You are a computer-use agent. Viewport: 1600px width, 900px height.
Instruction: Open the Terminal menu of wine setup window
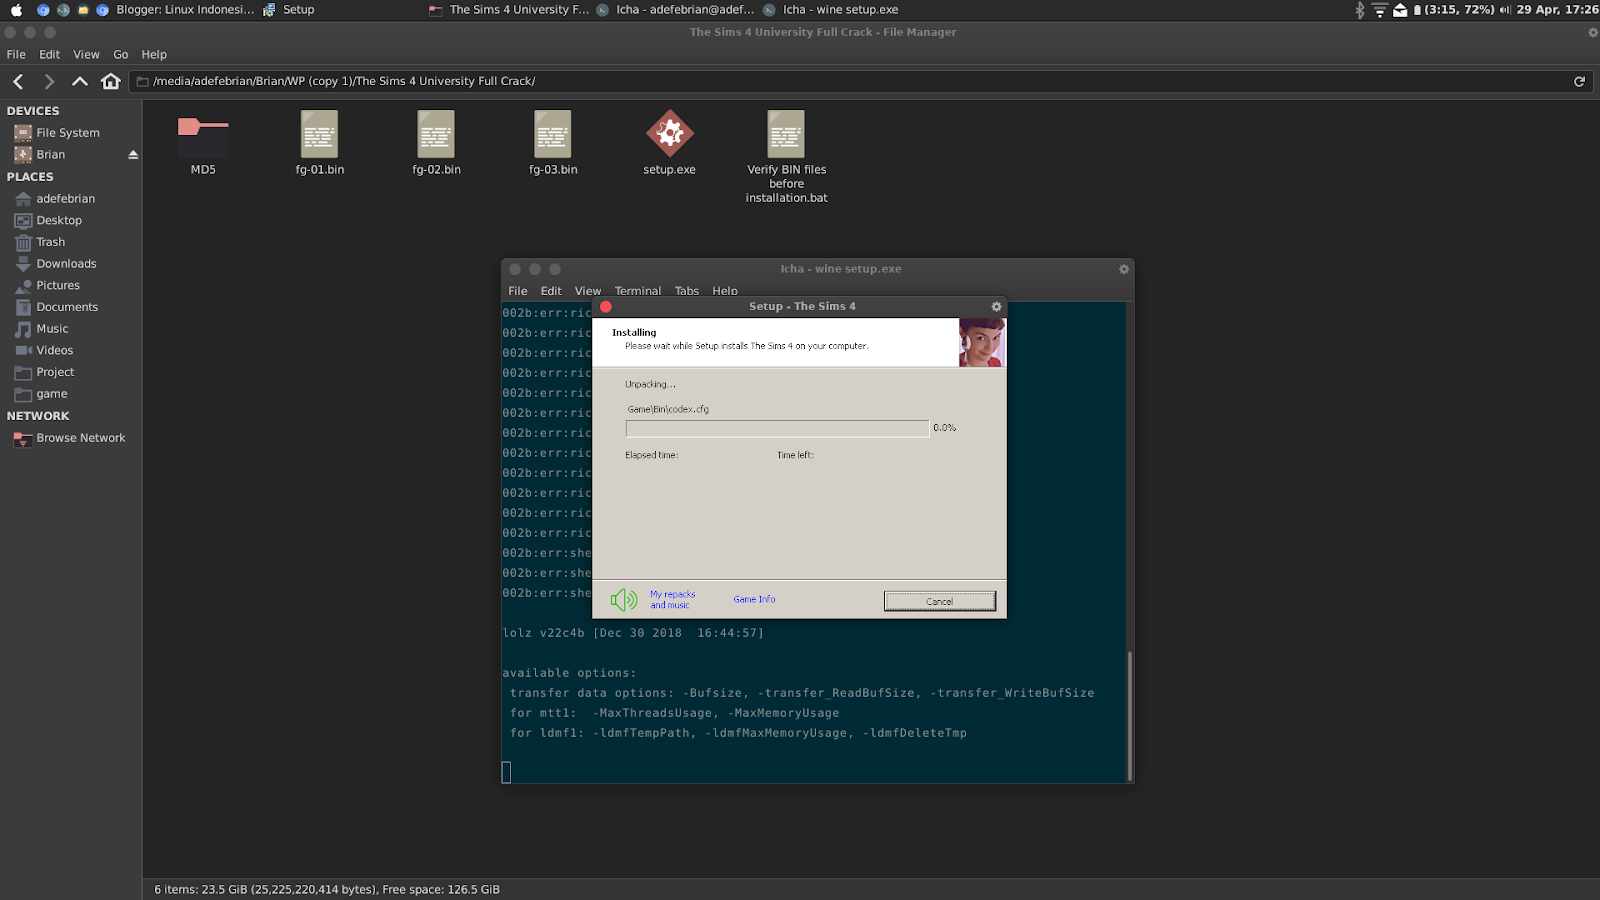(638, 291)
